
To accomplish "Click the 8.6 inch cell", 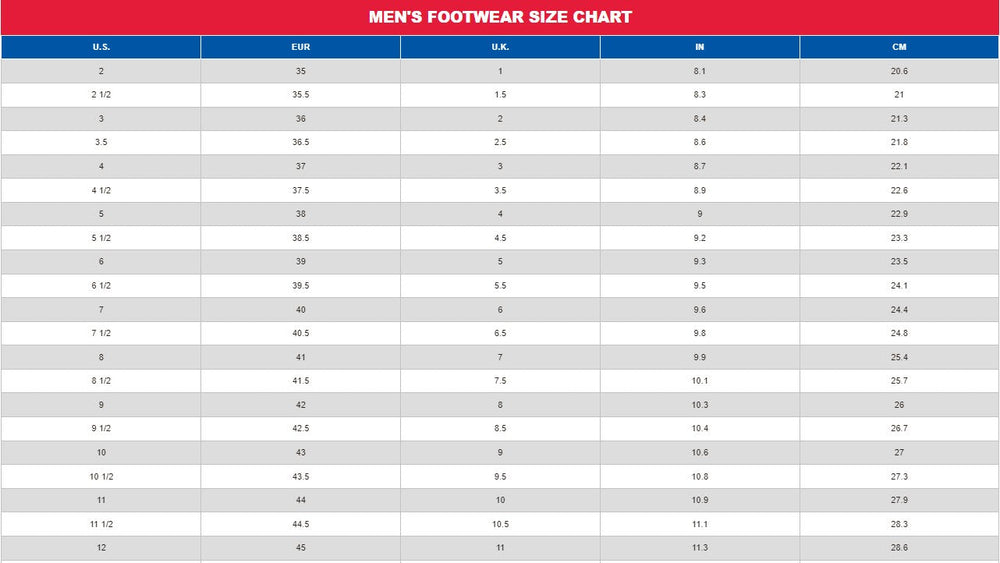I will point(700,142).
